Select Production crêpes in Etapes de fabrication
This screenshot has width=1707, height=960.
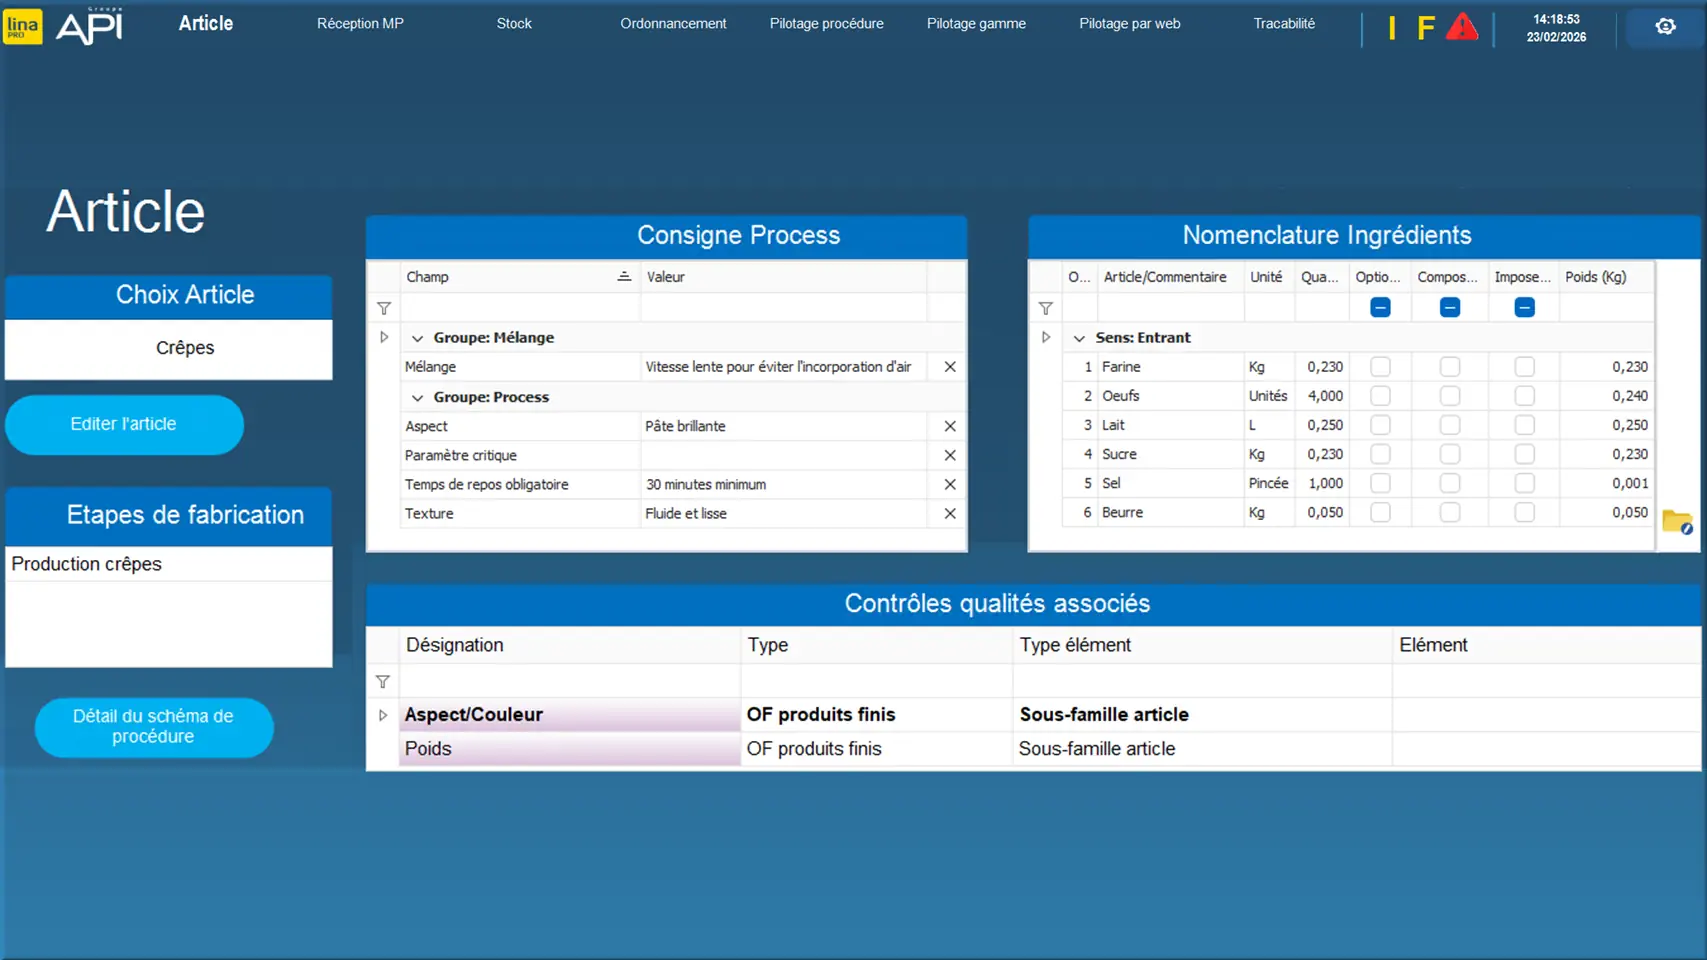tap(87, 564)
